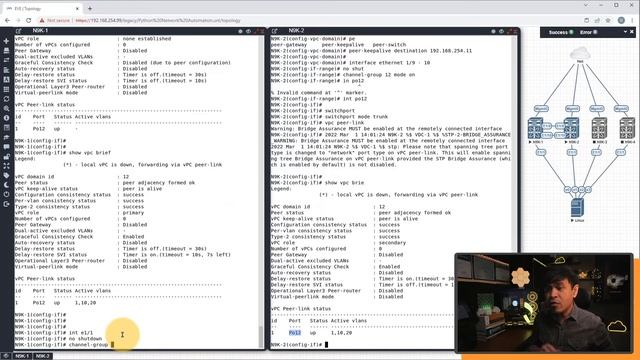This screenshot has height=360, width=640.
Task: Click the Mgmt0 label above N9K-4
Action: click(621, 109)
